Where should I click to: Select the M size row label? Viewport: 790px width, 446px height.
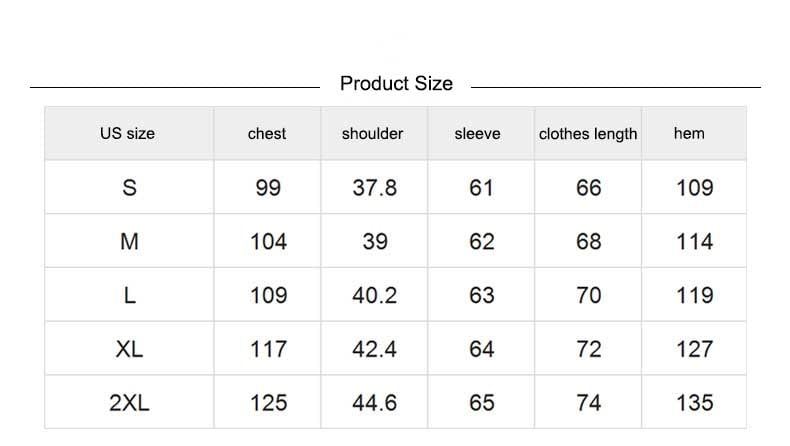point(129,242)
